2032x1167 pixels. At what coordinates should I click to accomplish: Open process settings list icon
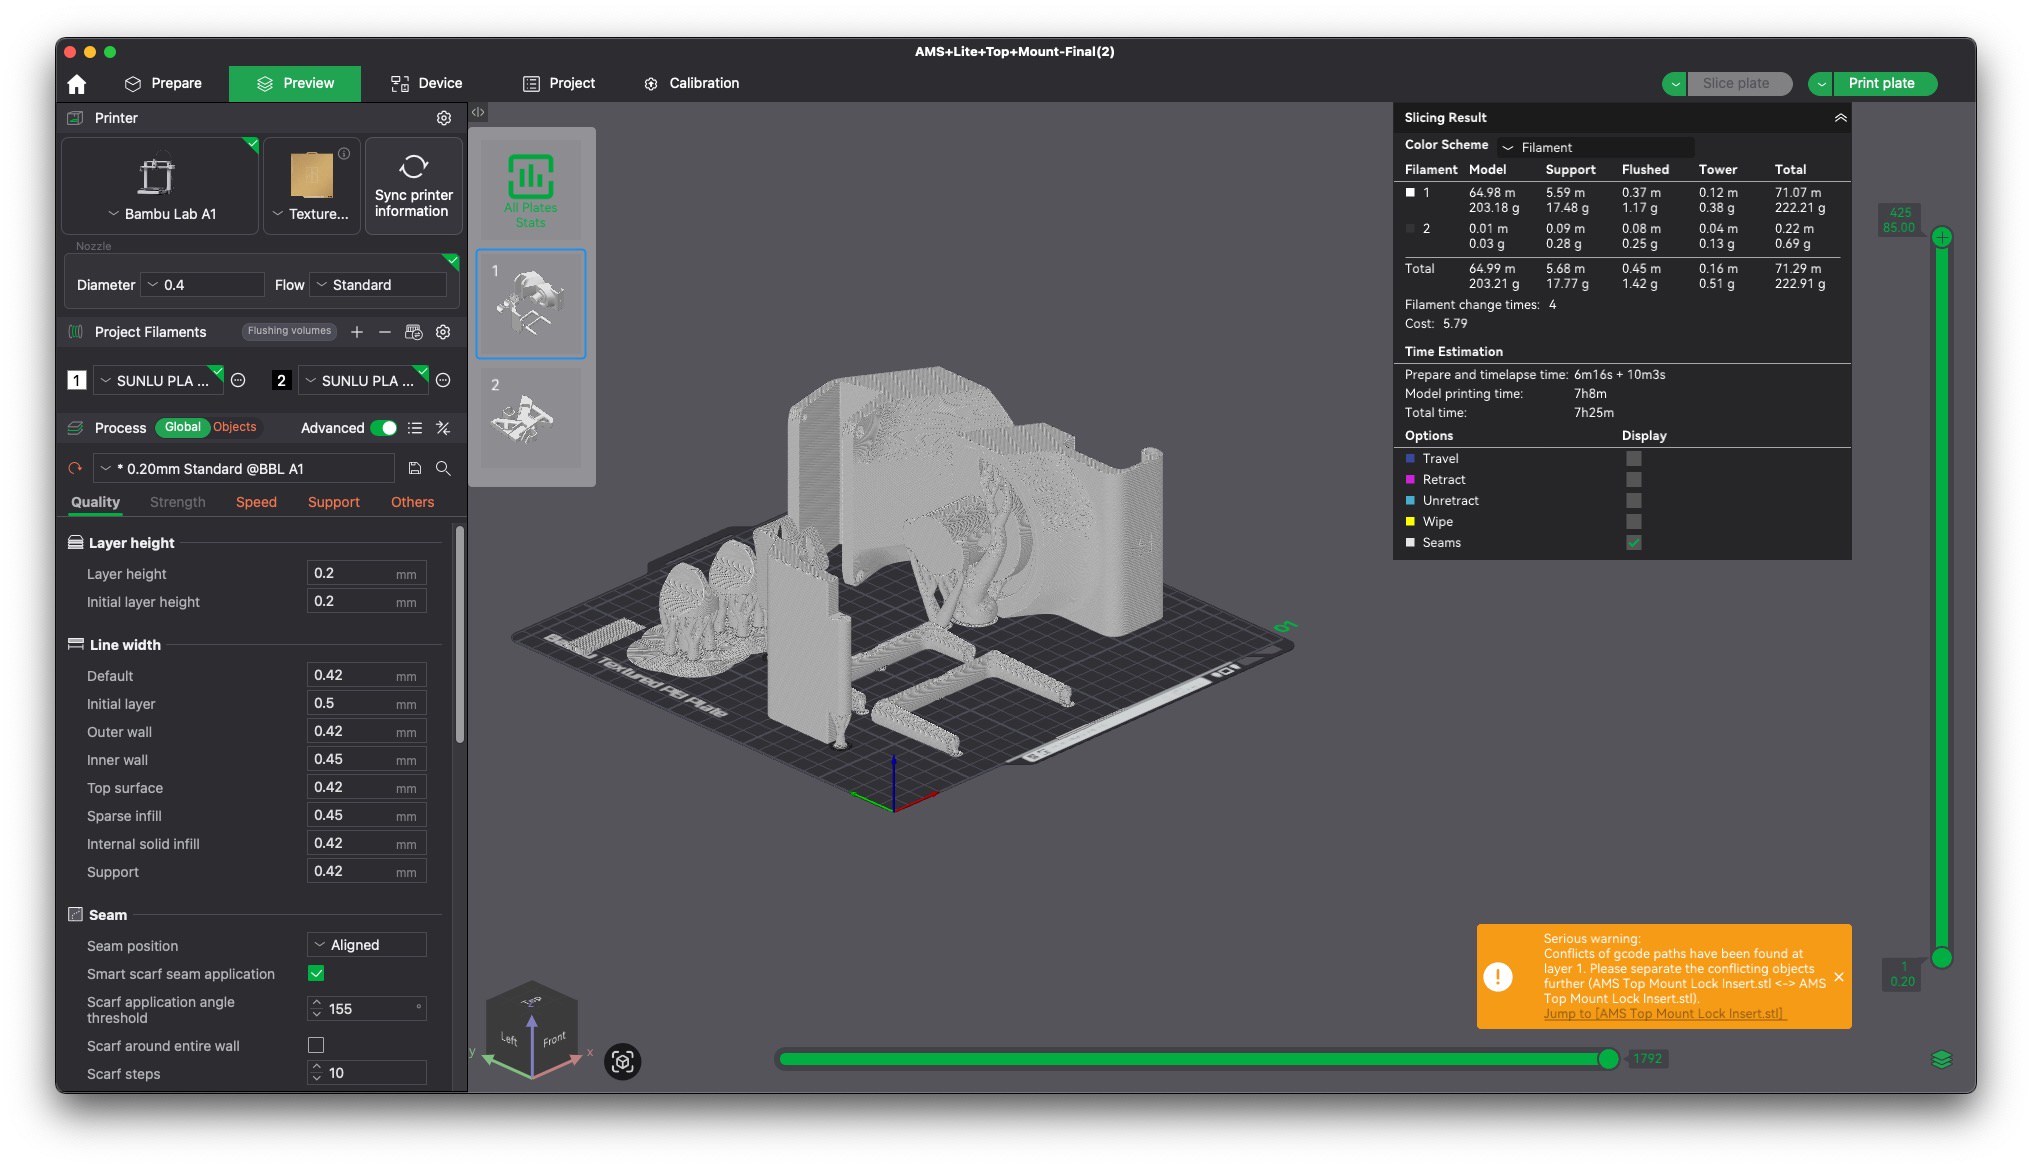pos(415,428)
